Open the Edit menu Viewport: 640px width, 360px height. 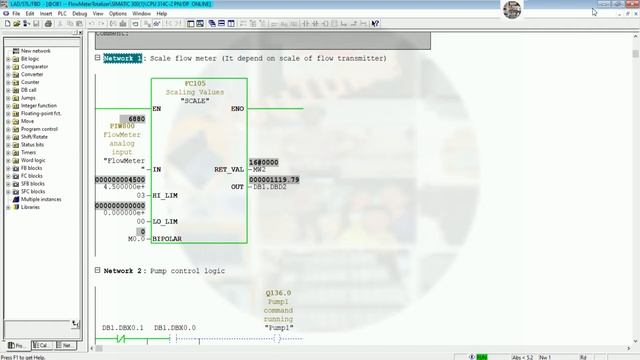pos(30,13)
